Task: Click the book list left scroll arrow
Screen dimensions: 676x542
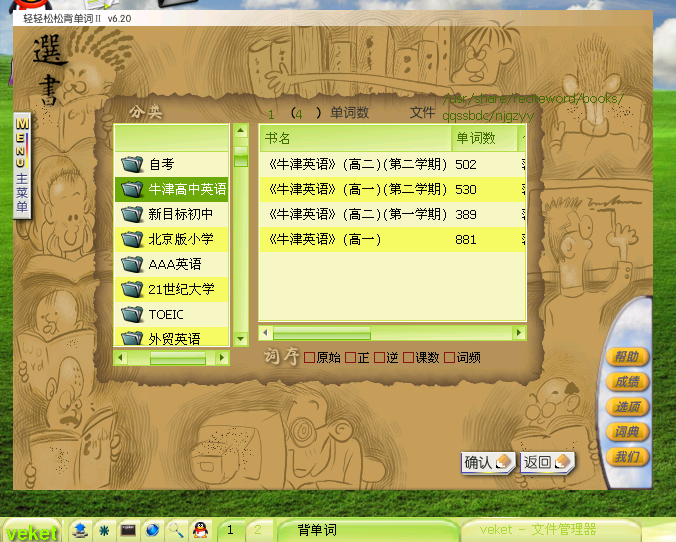Action: (x=266, y=333)
